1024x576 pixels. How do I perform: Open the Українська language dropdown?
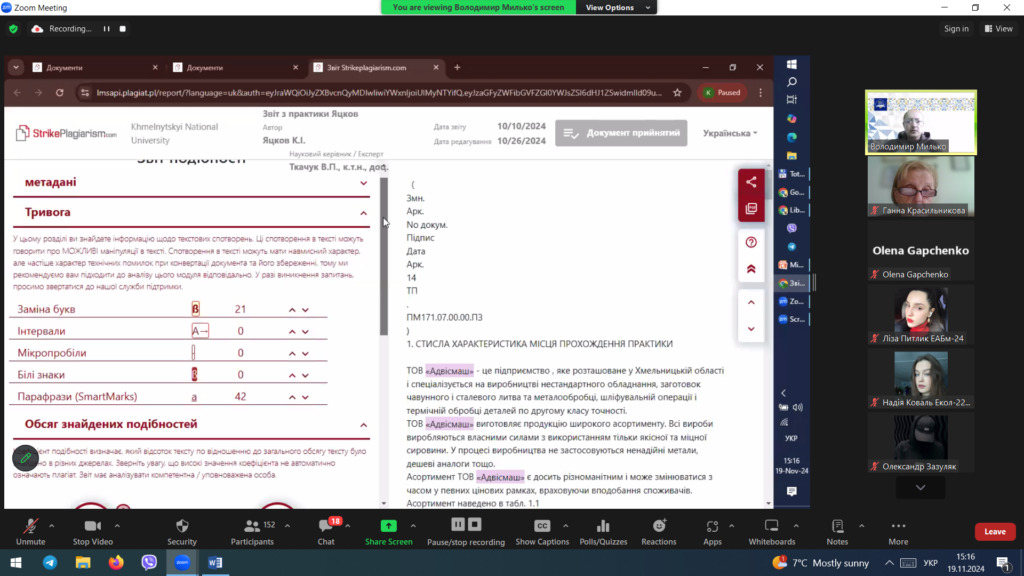729,133
